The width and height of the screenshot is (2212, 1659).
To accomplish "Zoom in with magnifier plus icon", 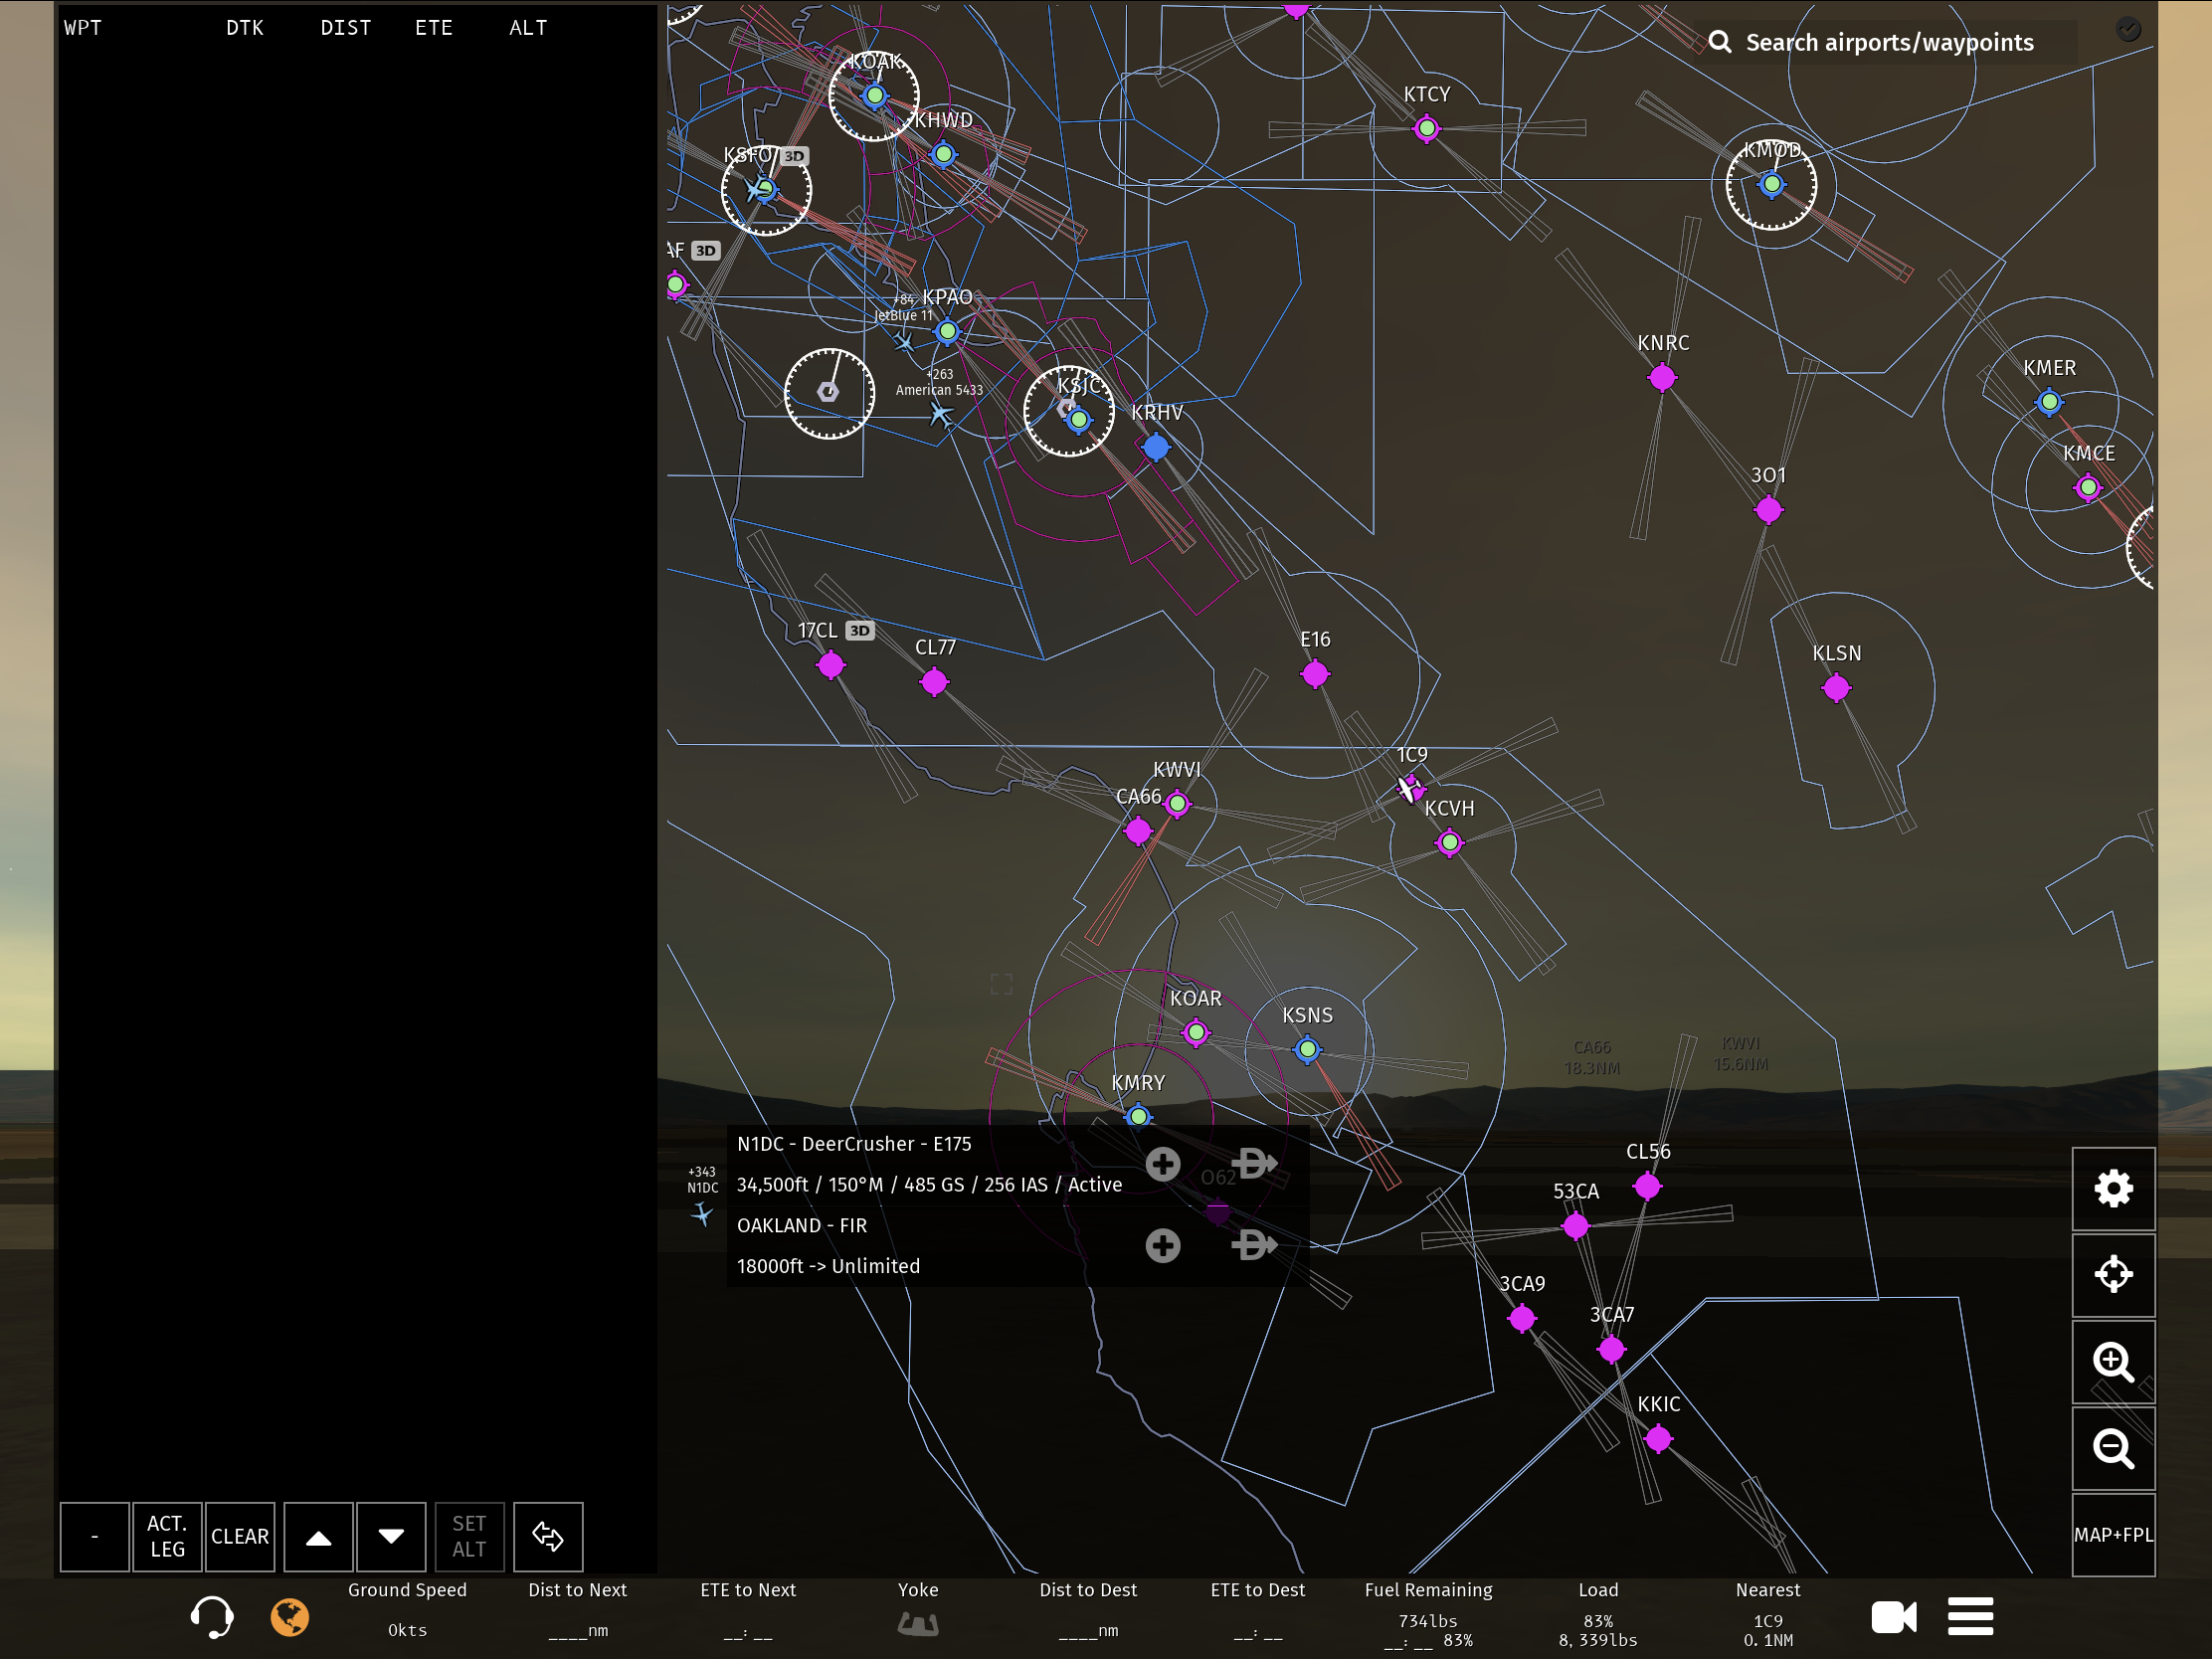I will pyautogui.click(x=2112, y=1361).
